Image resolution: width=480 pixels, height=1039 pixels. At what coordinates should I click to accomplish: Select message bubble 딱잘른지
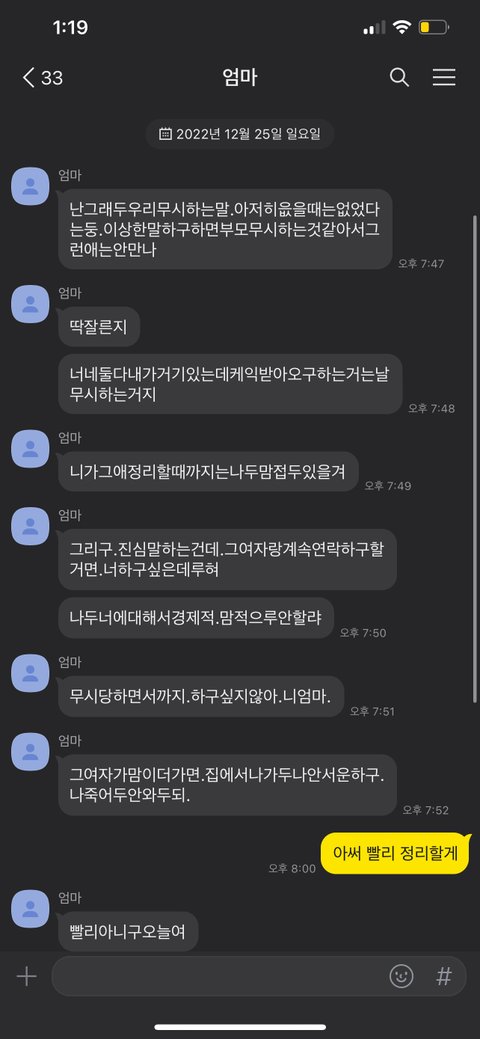(99, 326)
